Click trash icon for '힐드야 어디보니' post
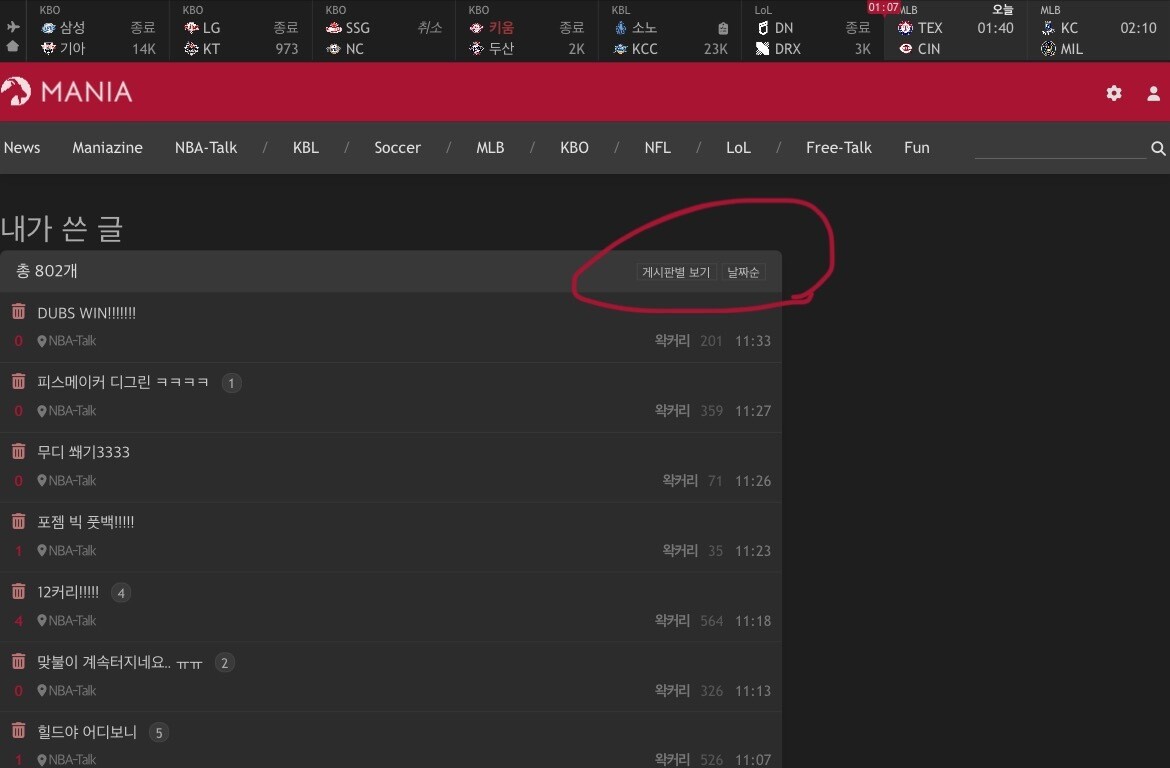 coord(19,731)
